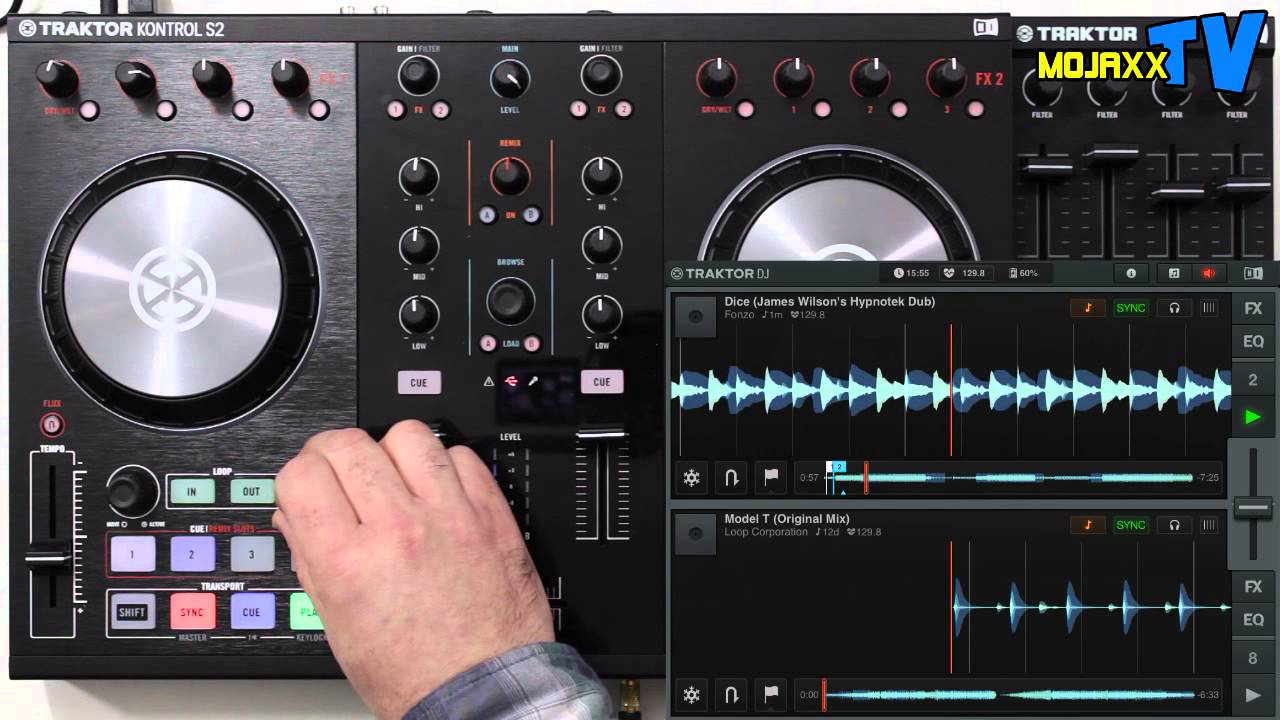This screenshot has height=720, width=1280.
Task: Click the left deck TEMPO fader on S2
Action: [48, 558]
